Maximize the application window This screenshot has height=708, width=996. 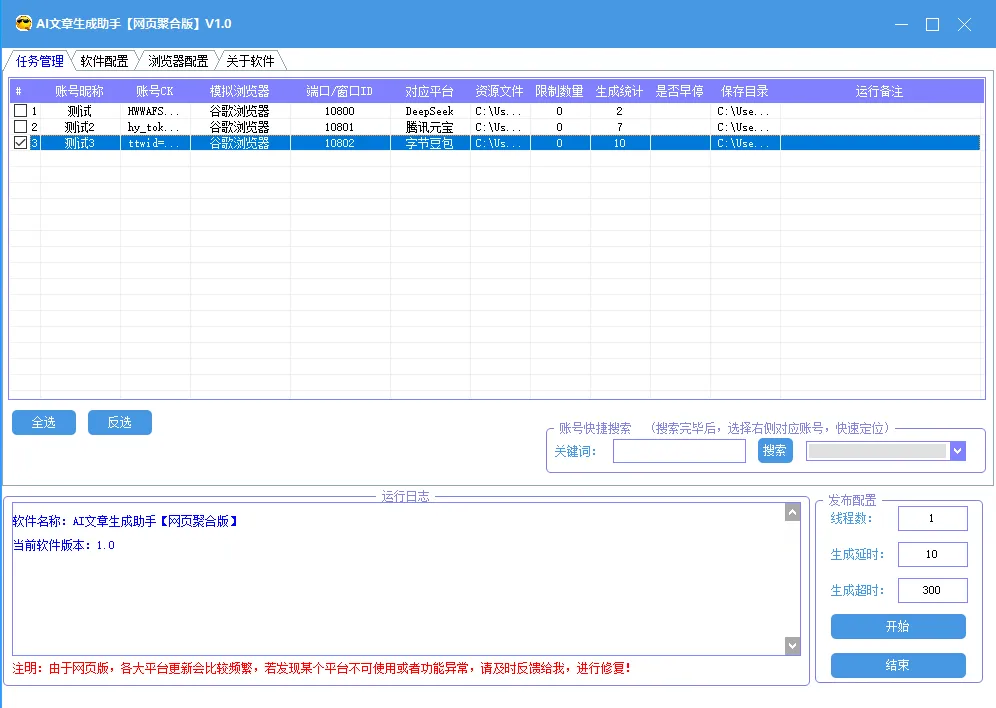932,24
